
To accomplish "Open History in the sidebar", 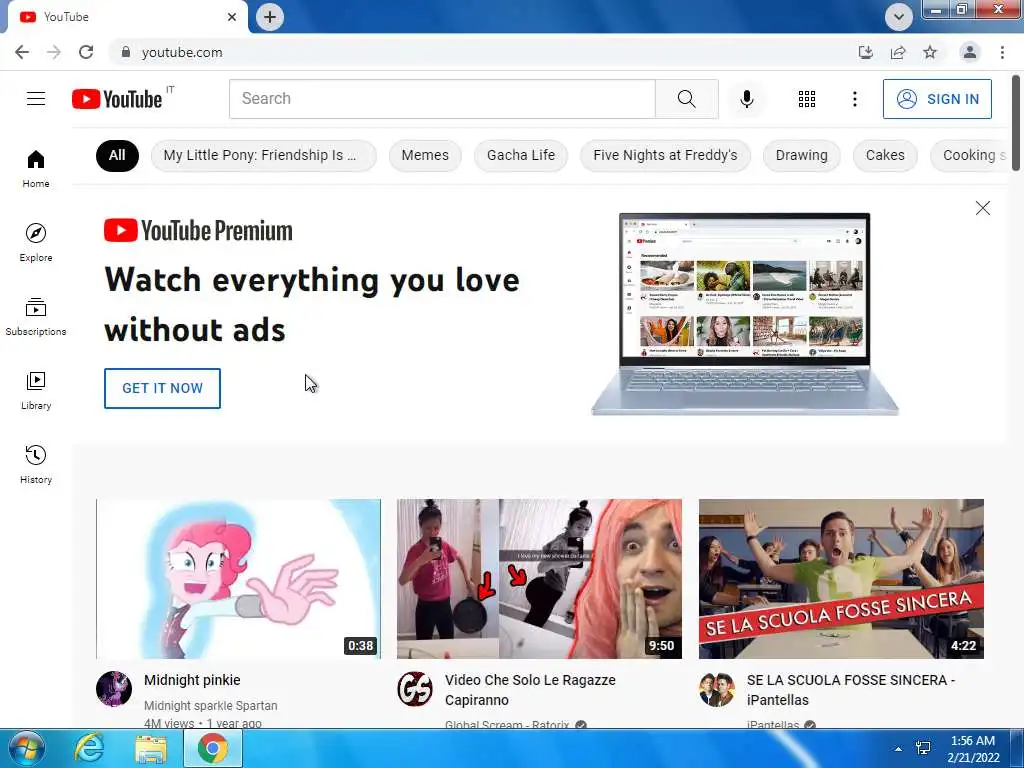I will point(36,464).
